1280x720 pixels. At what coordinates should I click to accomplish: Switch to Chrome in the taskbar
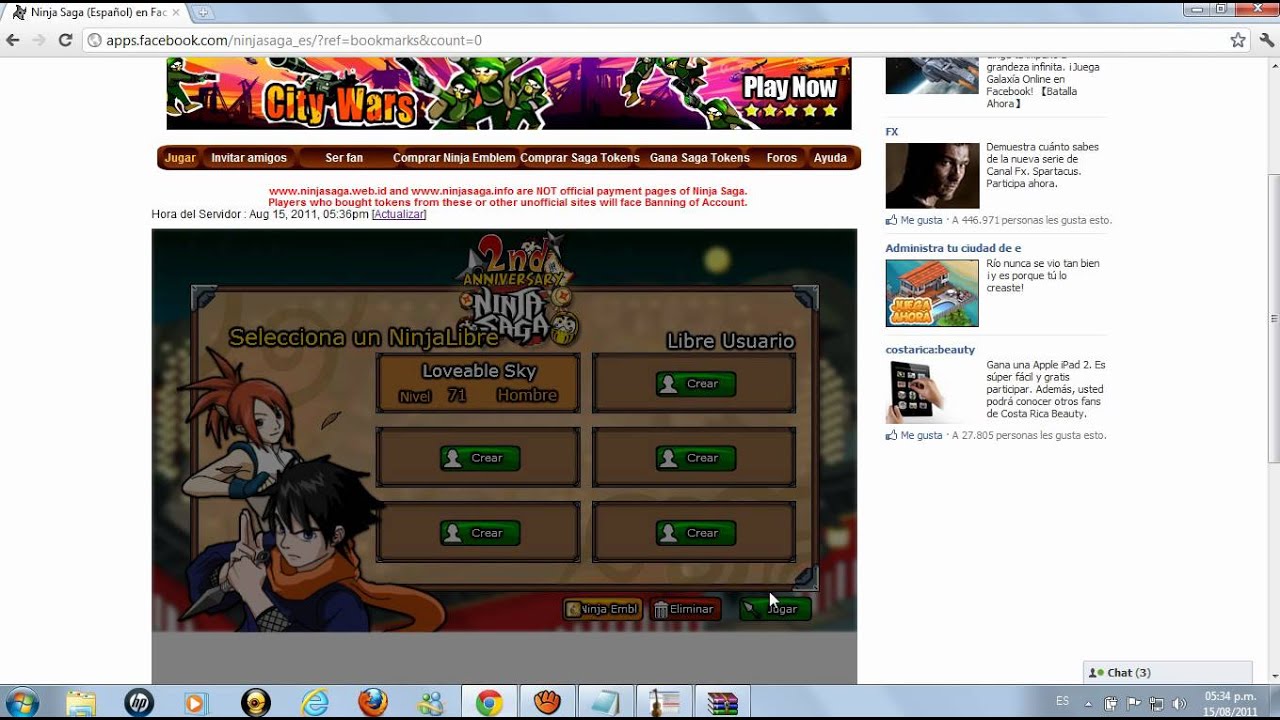(x=489, y=703)
